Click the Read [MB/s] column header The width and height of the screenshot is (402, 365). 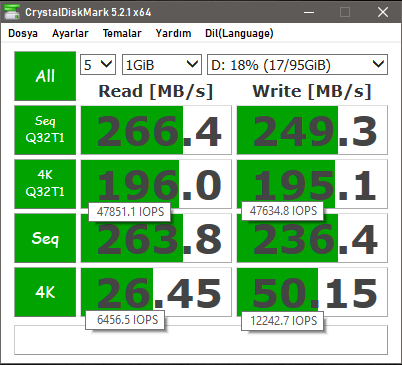(156, 91)
